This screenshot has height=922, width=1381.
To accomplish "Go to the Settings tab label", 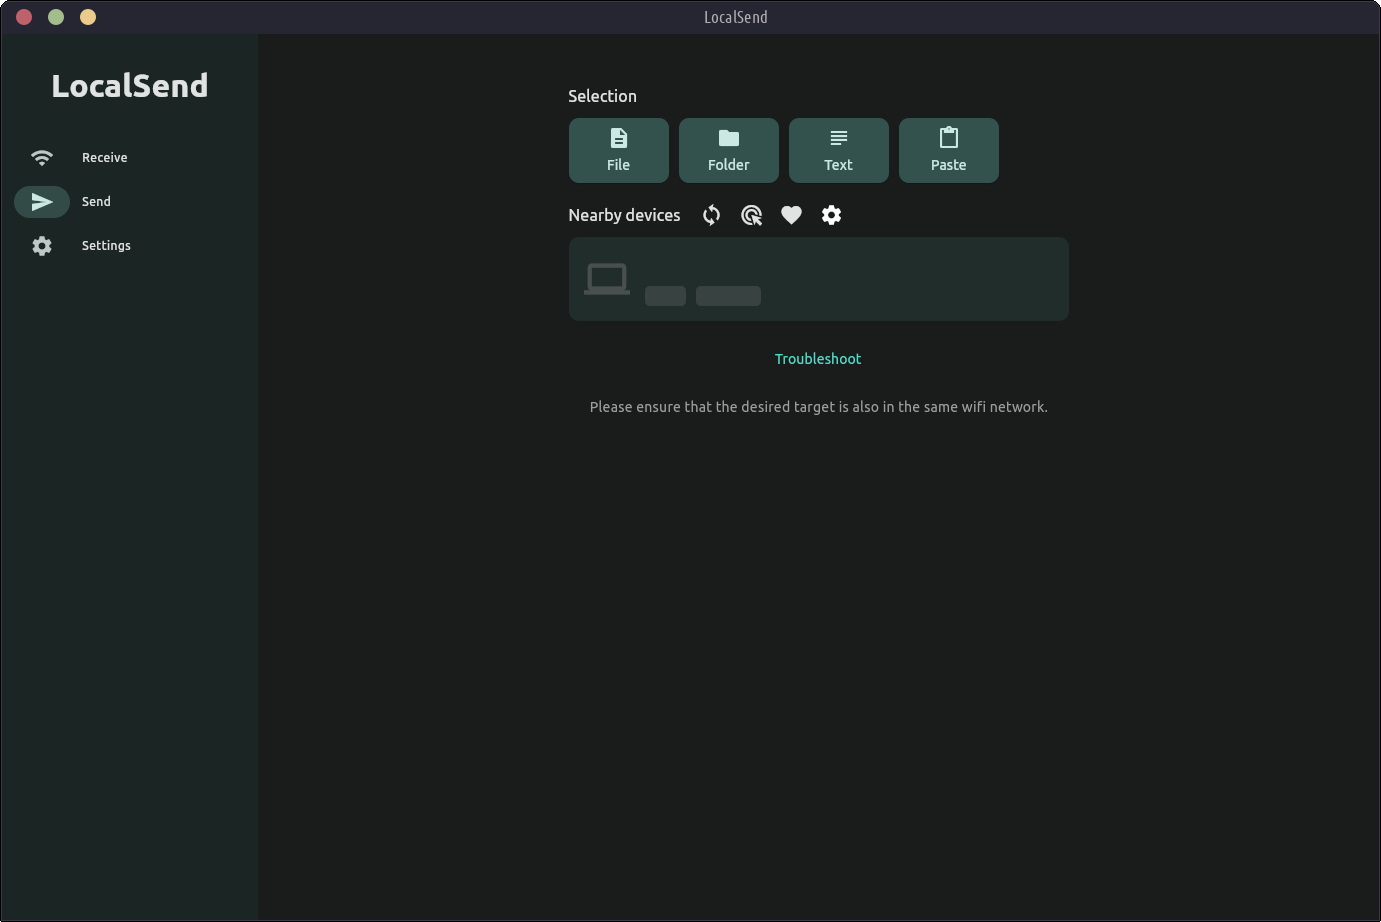I will click(106, 246).
